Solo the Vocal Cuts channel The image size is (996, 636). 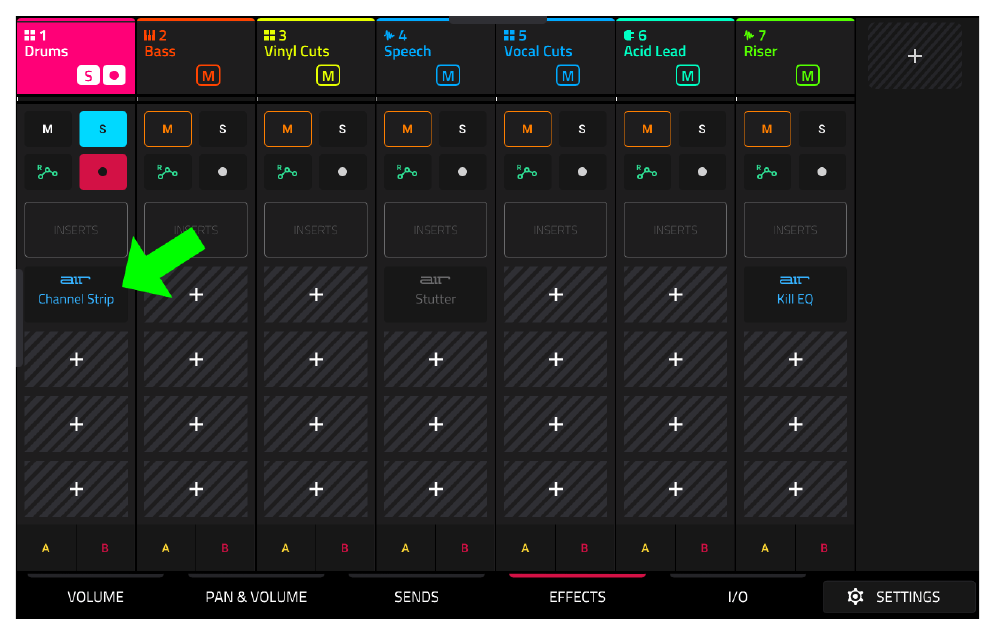coord(582,129)
